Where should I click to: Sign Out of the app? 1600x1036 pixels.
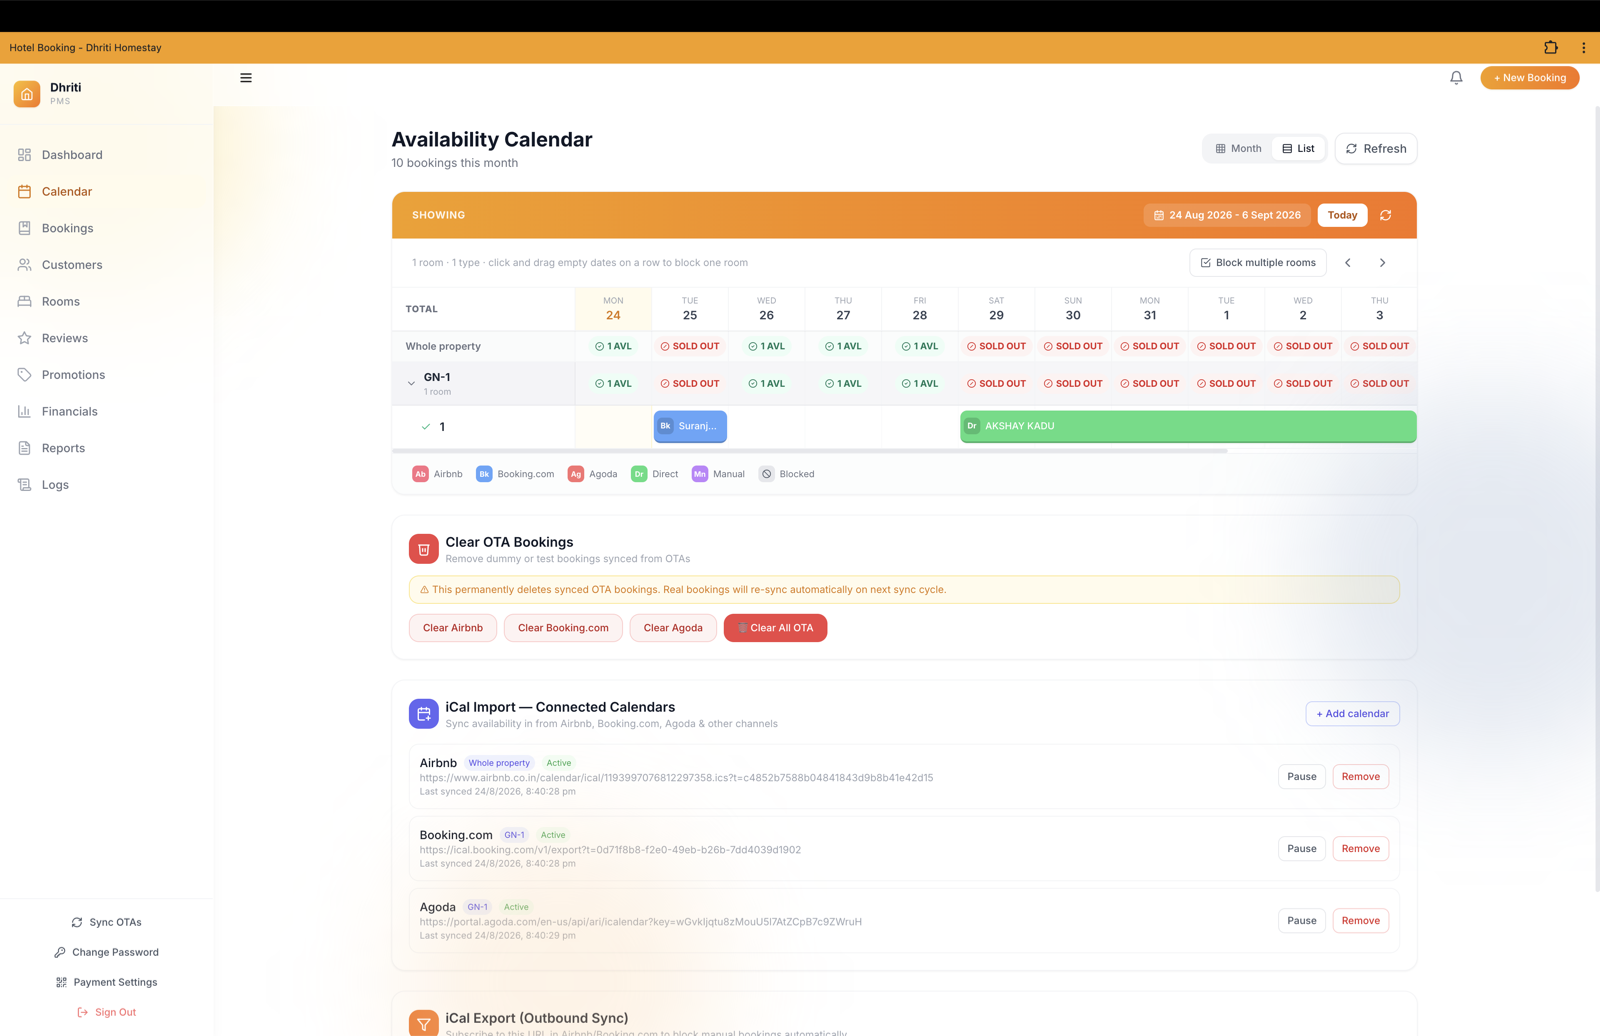click(x=106, y=1012)
